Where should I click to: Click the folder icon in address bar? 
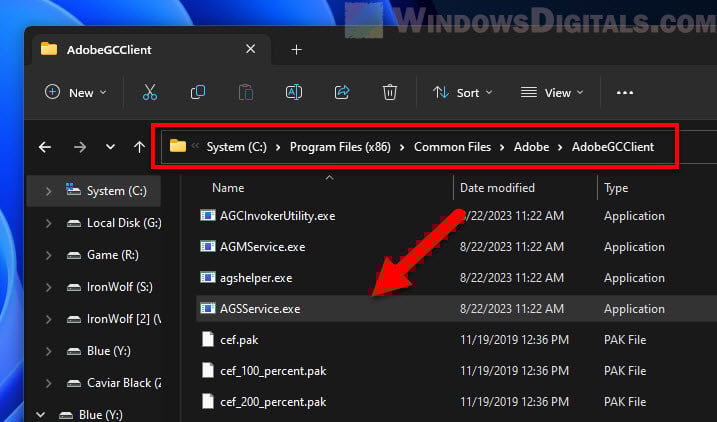pos(177,146)
